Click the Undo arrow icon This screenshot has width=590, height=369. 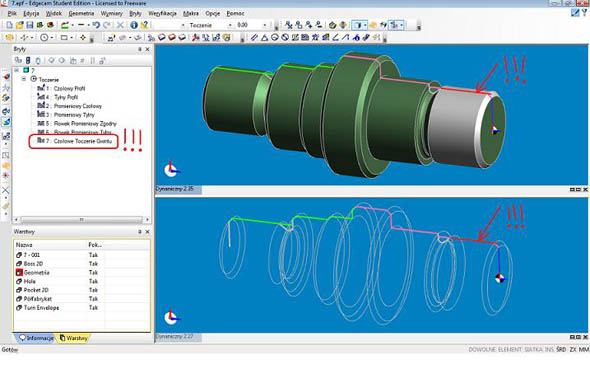pyautogui.click(x=96, y=25)
